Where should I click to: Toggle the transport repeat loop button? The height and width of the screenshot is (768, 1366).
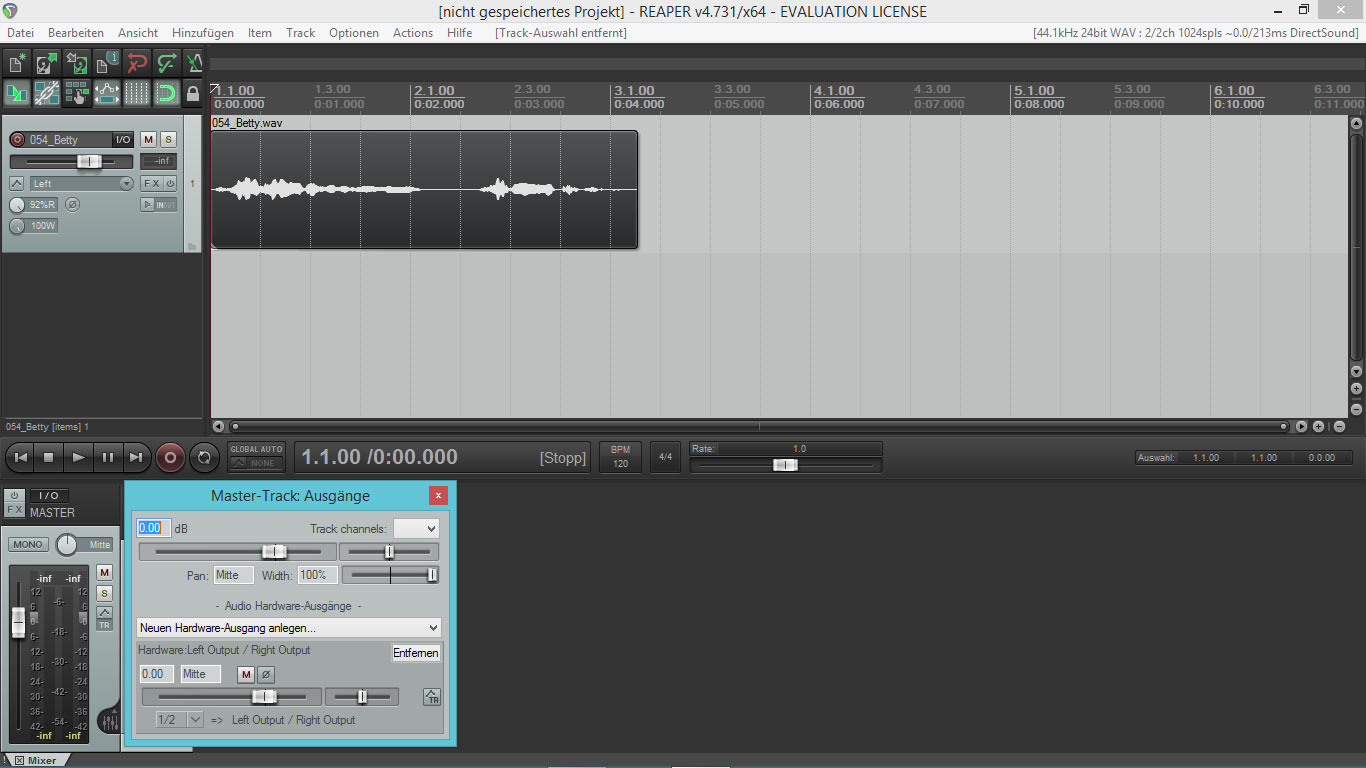point(204,457)
